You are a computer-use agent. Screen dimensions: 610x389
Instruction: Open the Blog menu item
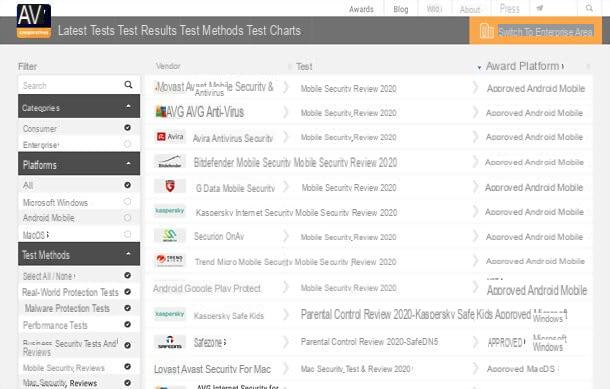[401, 9]
